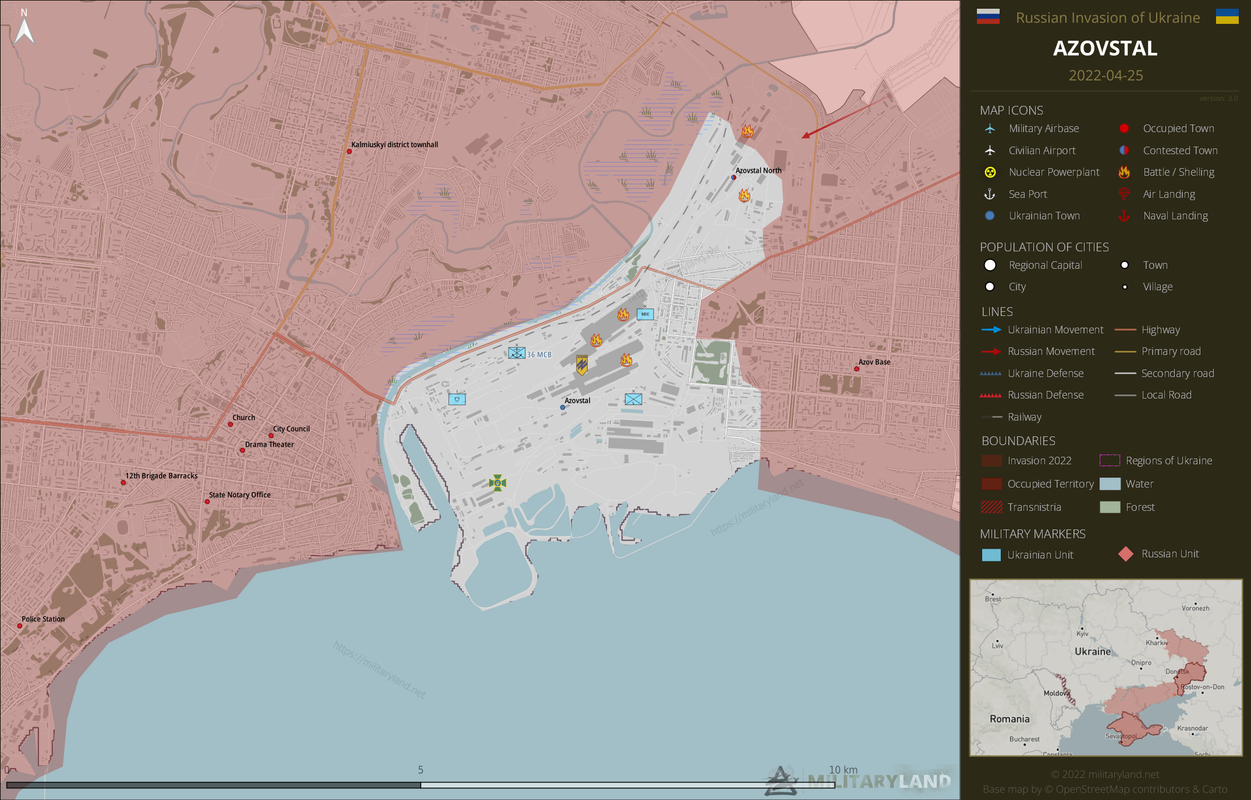Viewport: 1251px width, 800px height.
Task: Click the Azov regiment yellow shield emblem
Action: click(581, 365)
